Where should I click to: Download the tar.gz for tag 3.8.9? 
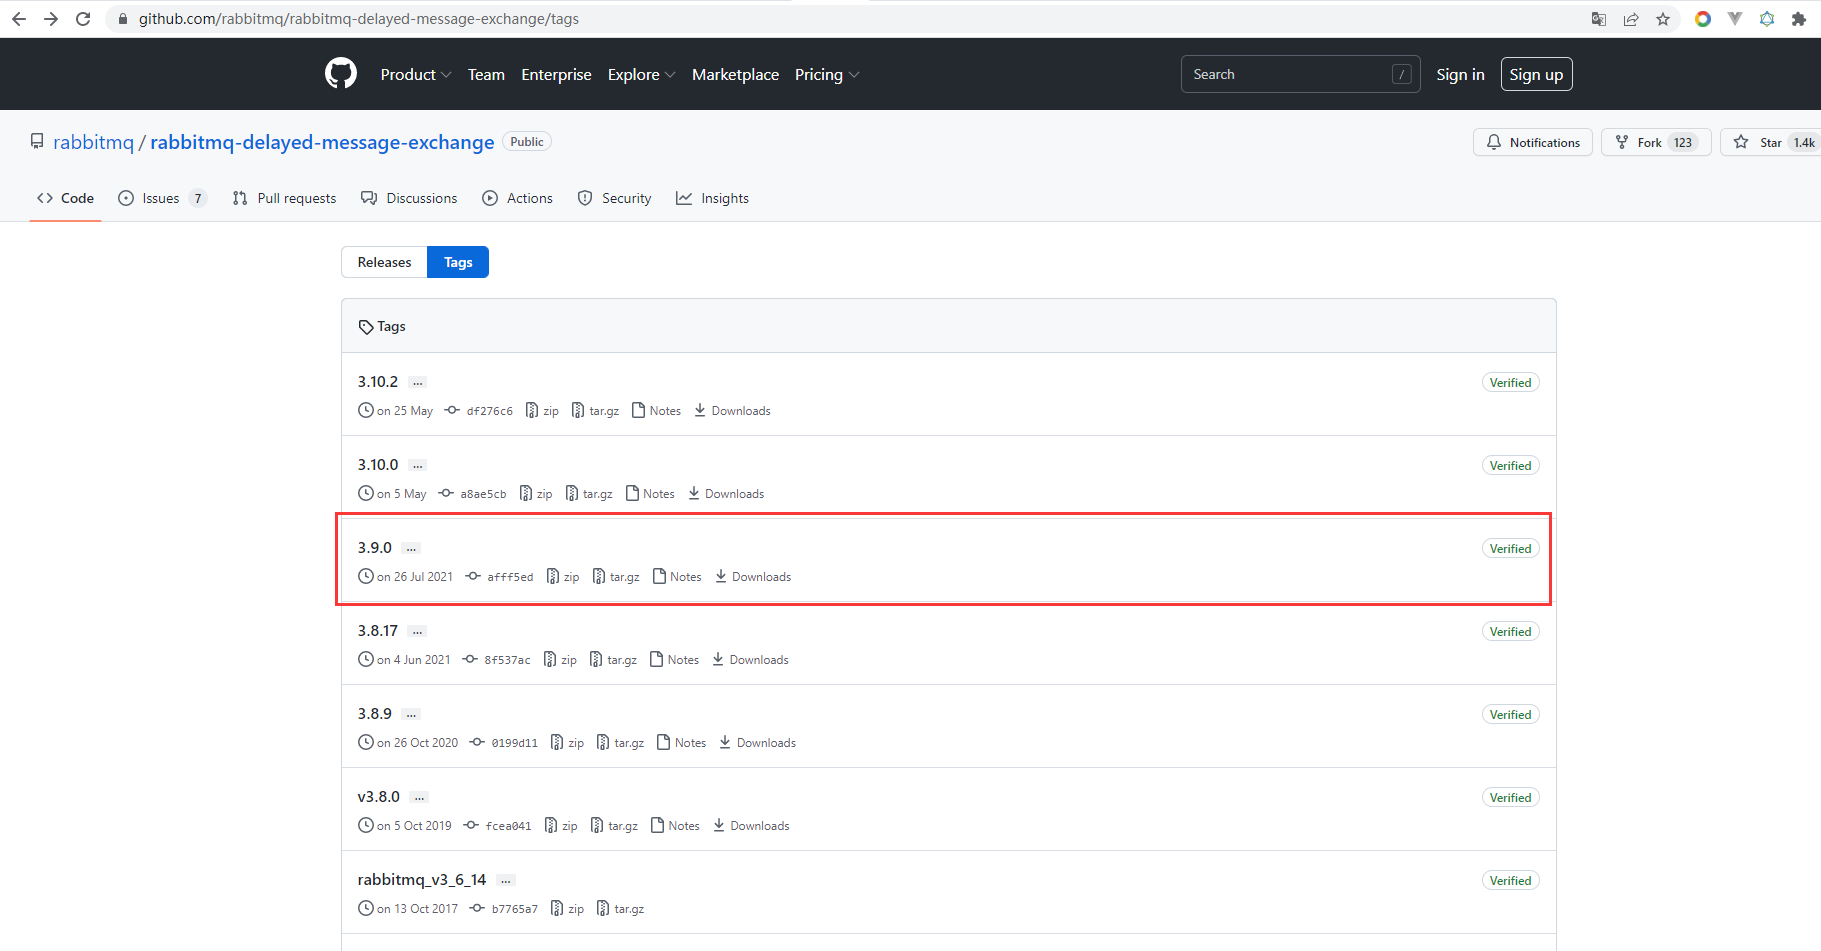coord(620,743)
